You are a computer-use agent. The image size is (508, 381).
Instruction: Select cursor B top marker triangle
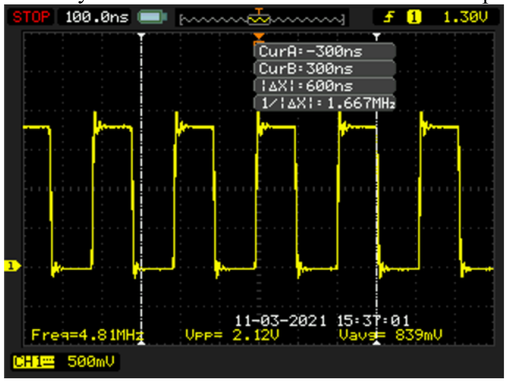pyautogui.click(x=377, y=35)
